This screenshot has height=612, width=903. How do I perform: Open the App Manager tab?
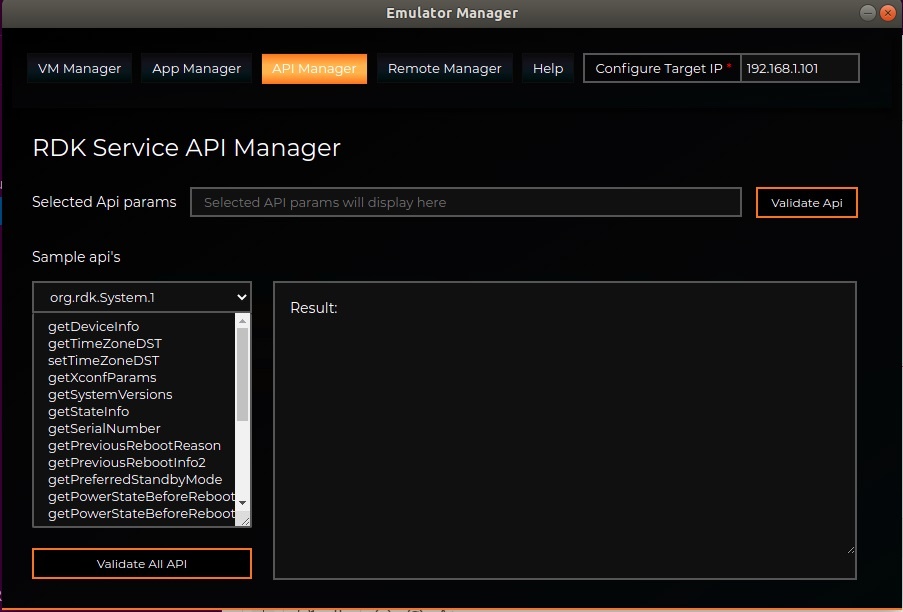pos(196,69)
